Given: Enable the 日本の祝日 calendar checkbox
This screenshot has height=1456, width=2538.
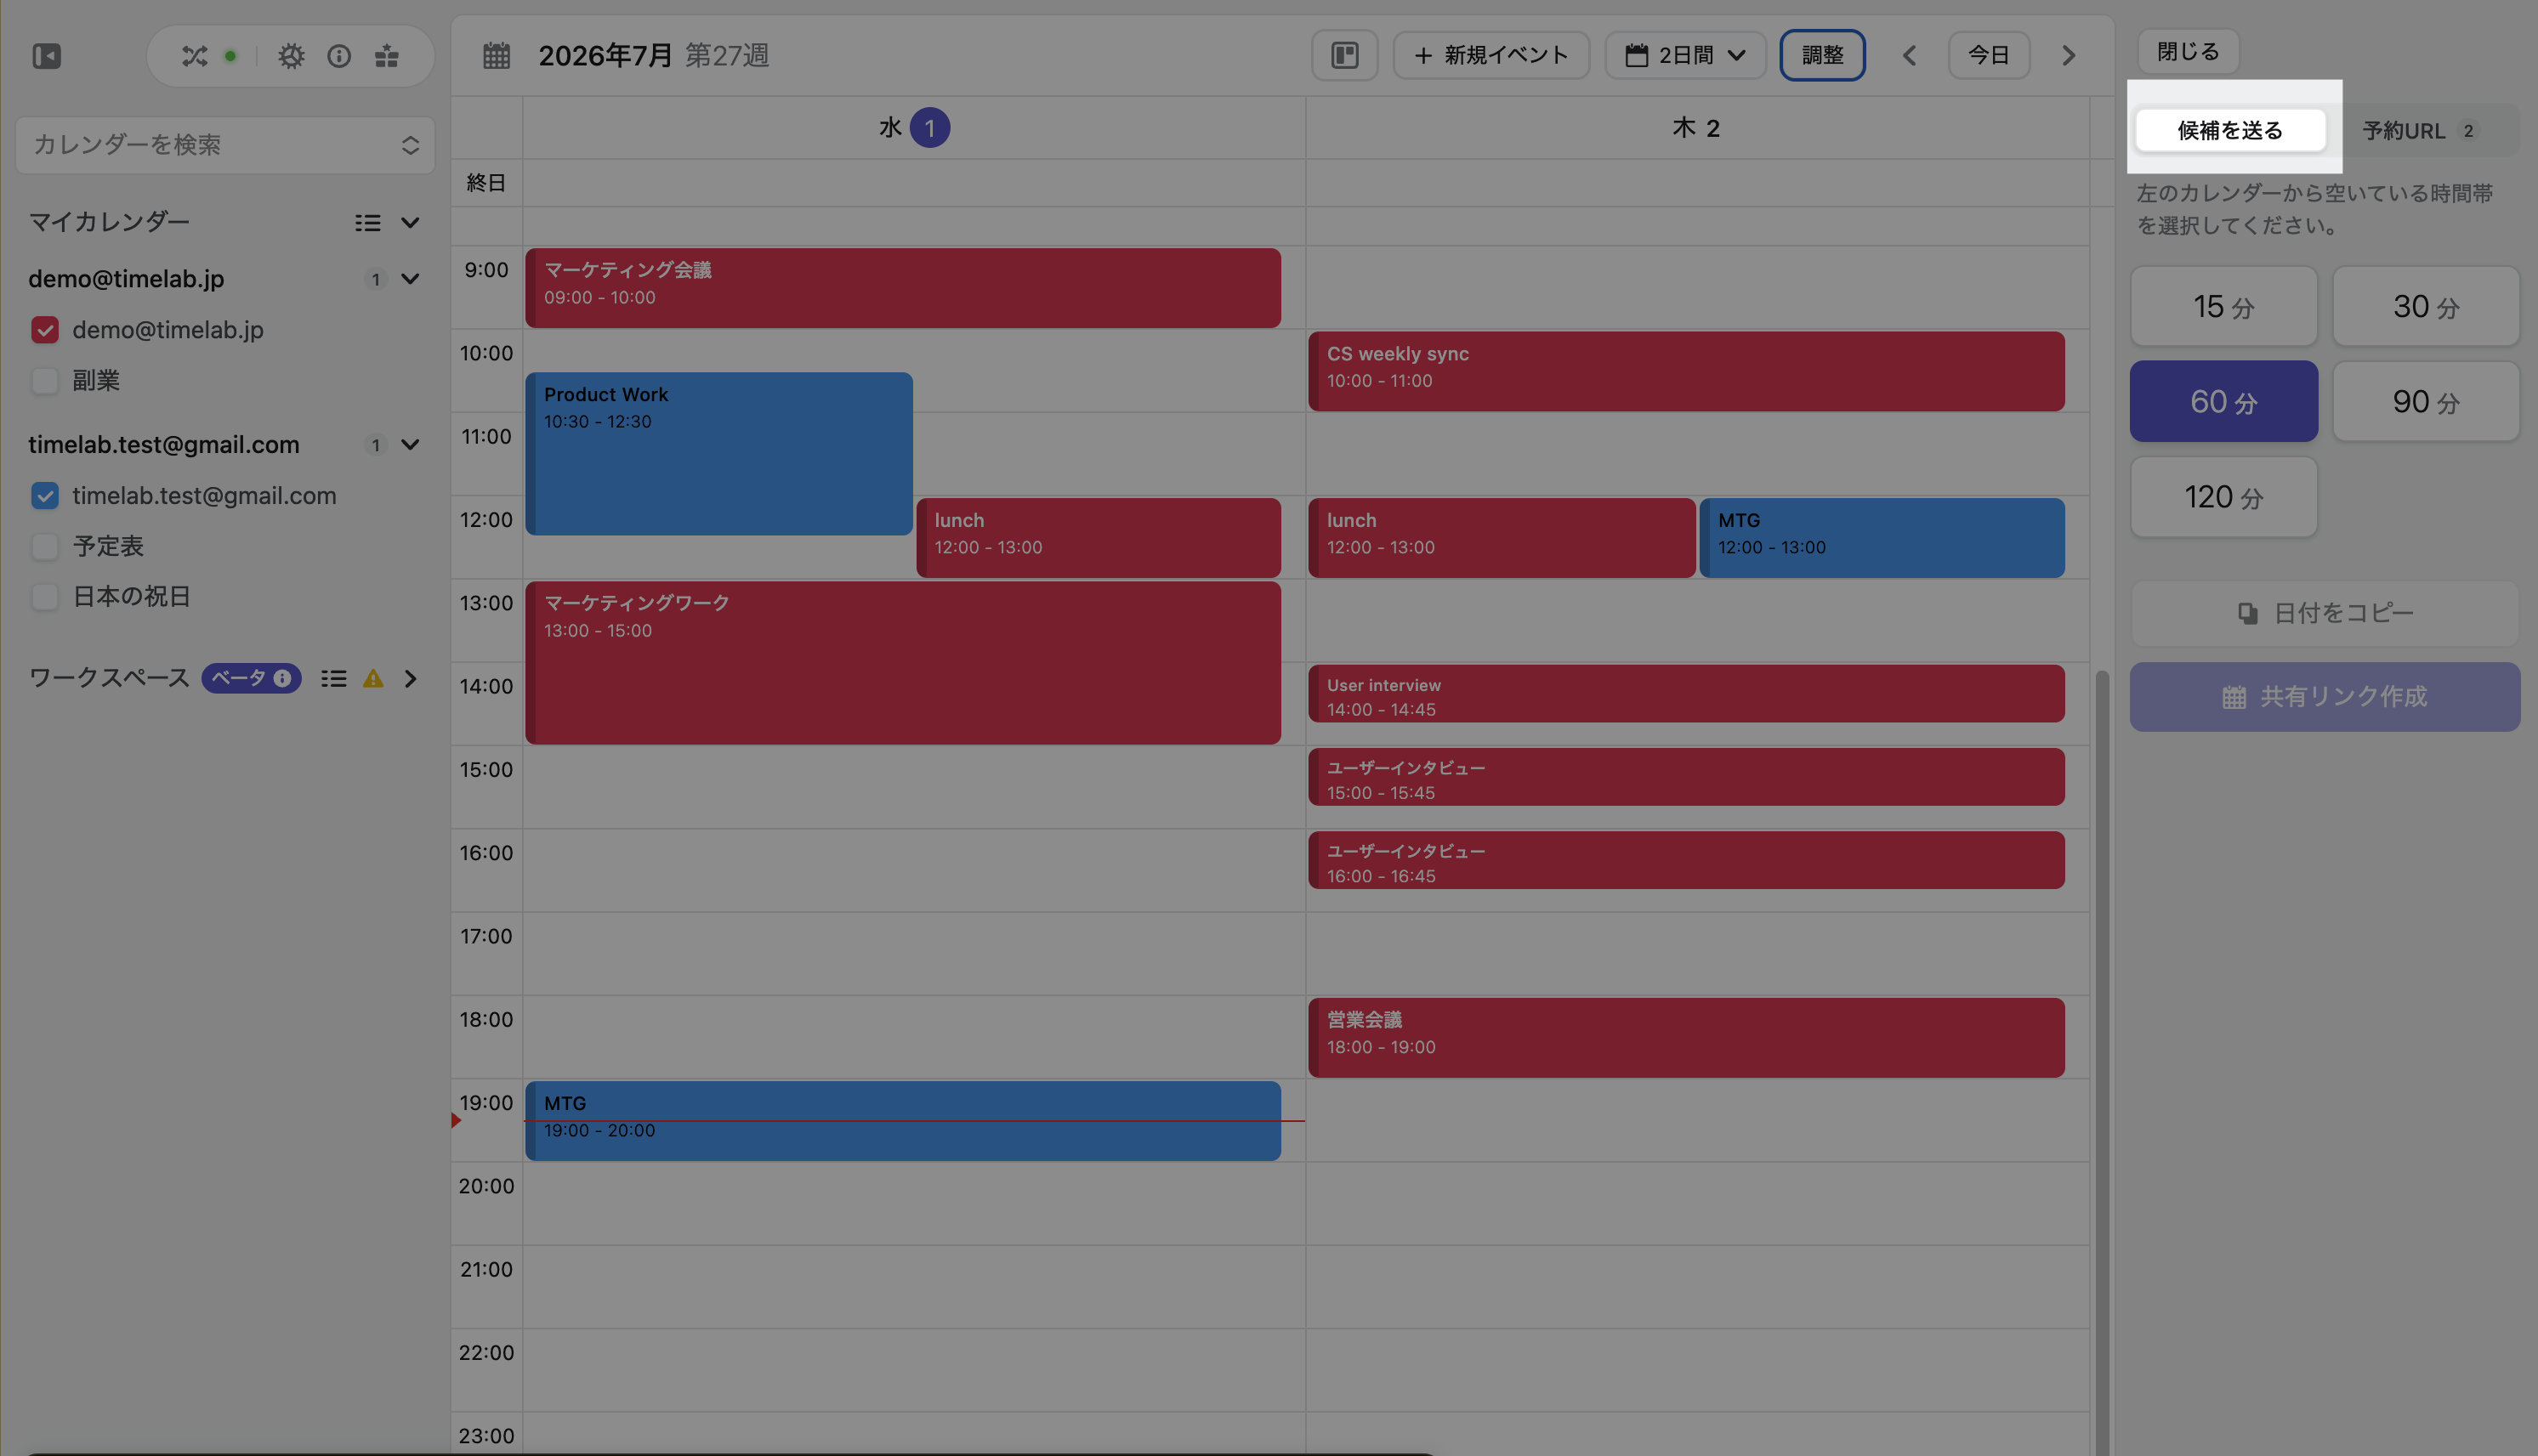Looking at the screenshot, I should (45, 597).
